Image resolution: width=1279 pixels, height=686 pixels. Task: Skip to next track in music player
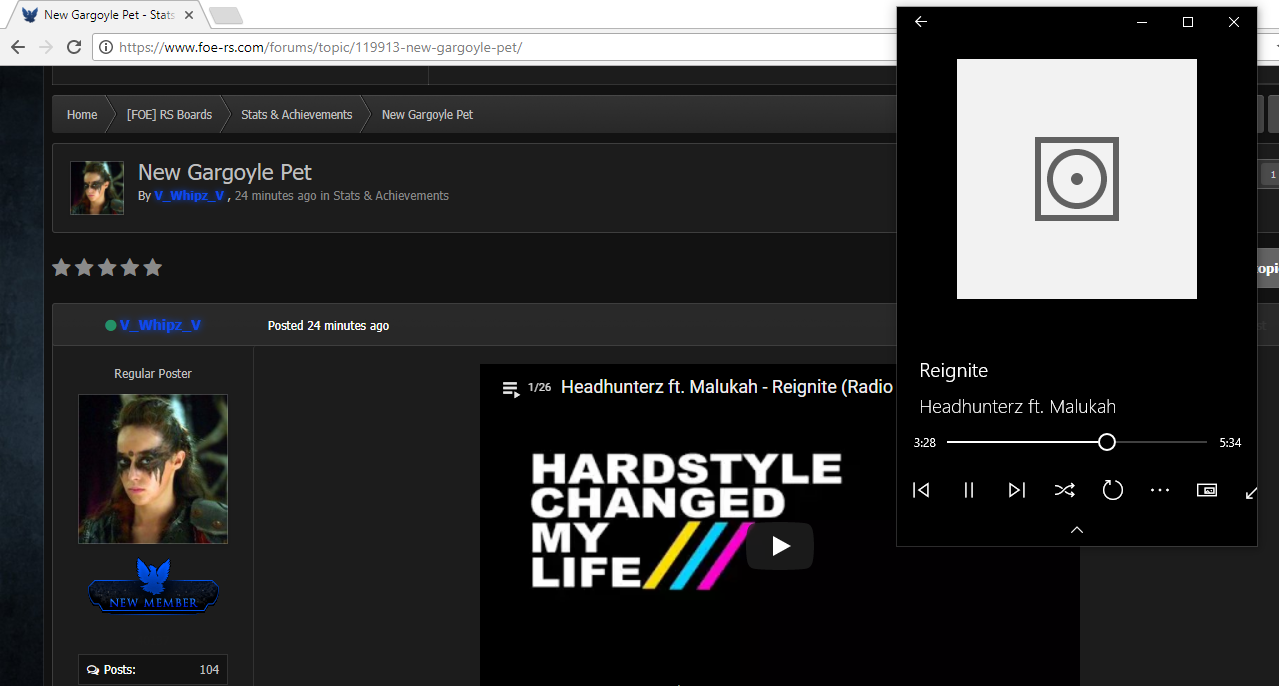click(x=1017, y=490)
